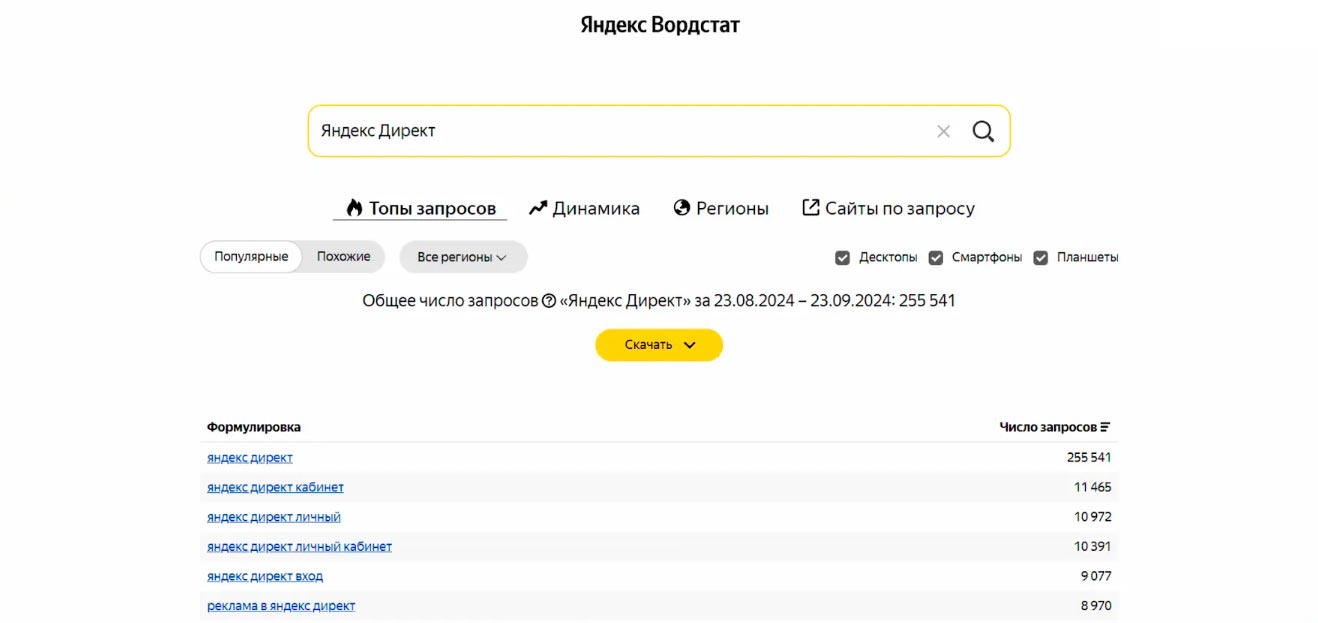Open the Сайты по запросу external link
Viewport: 1318px width, 623px height.
(888, 208)
